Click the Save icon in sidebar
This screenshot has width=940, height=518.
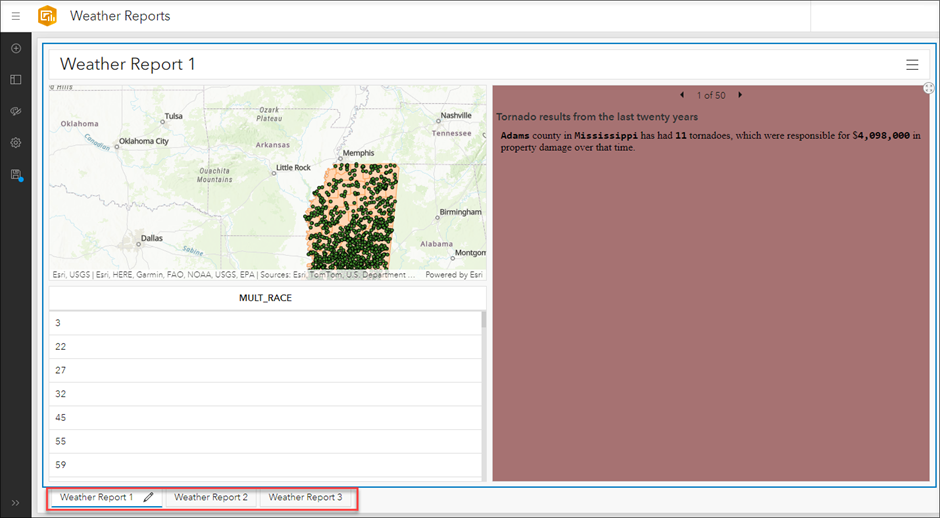16,174
